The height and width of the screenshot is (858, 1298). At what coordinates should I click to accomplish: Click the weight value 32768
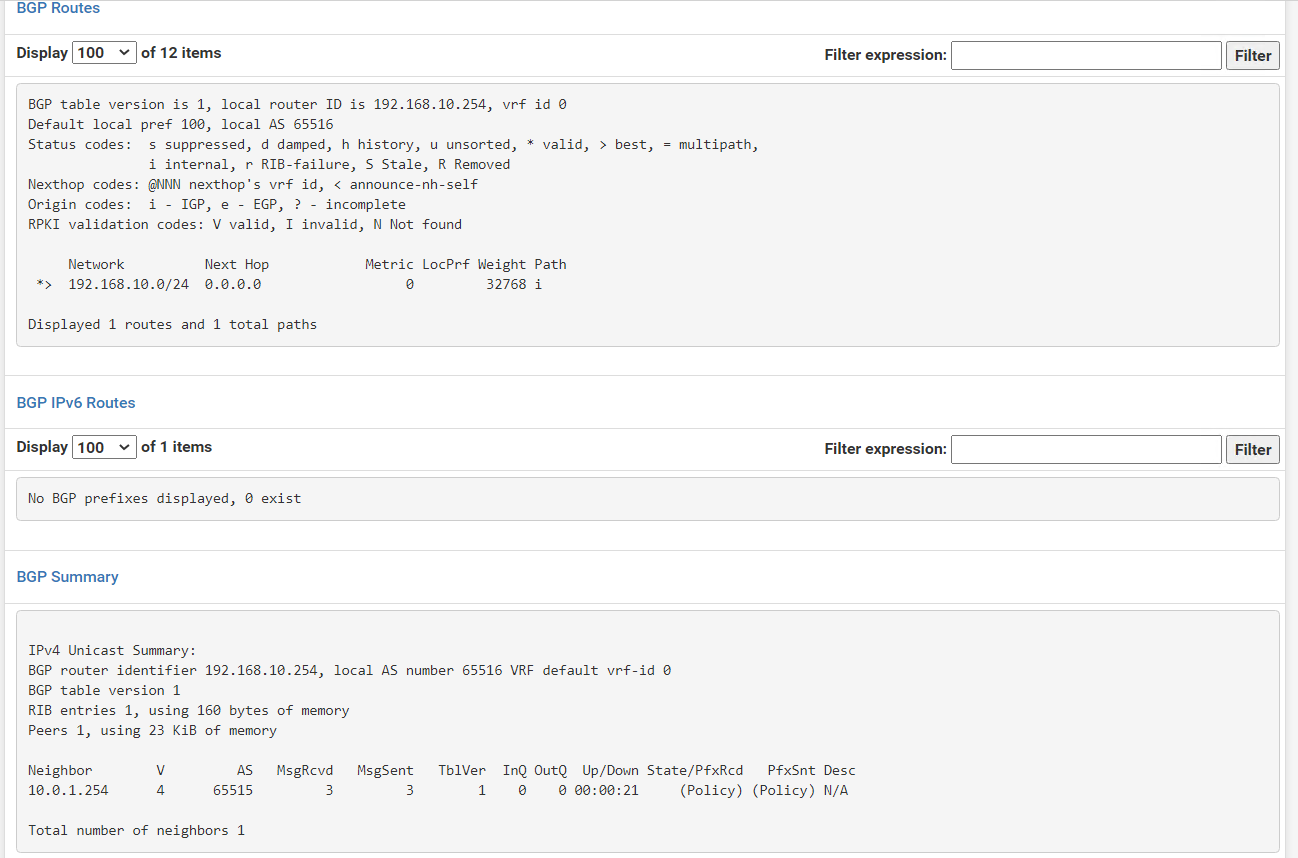(506, 285)
